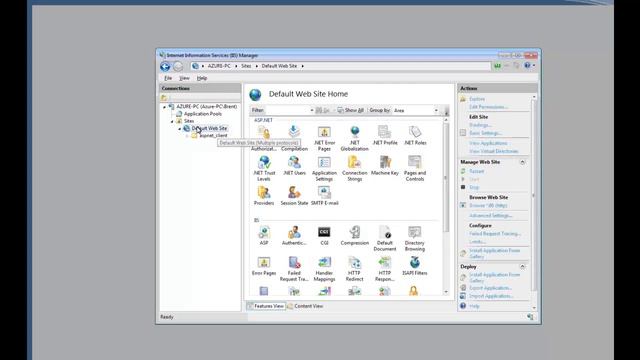Open the Basic Settings... link
This screenshot has width=640, height=360.
pyautogui.click(x=485, y=133)
